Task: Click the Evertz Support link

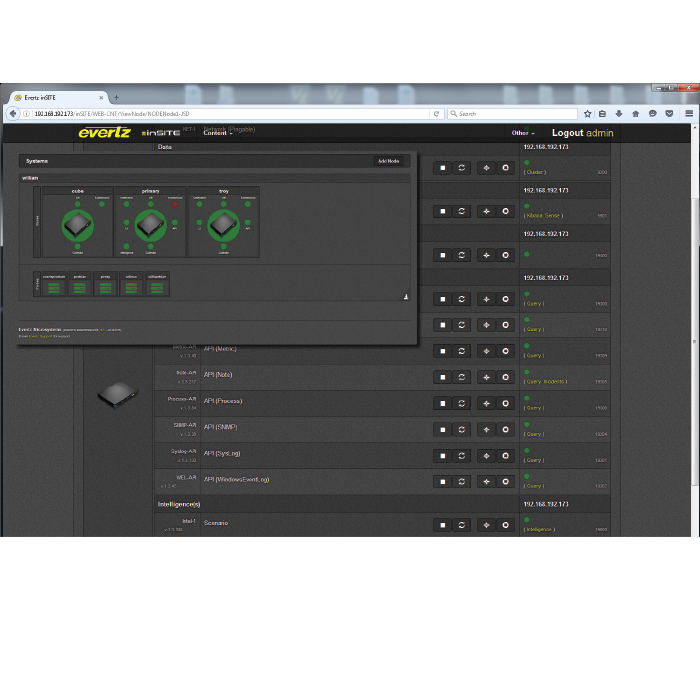Action: click(x=41, y=336)
